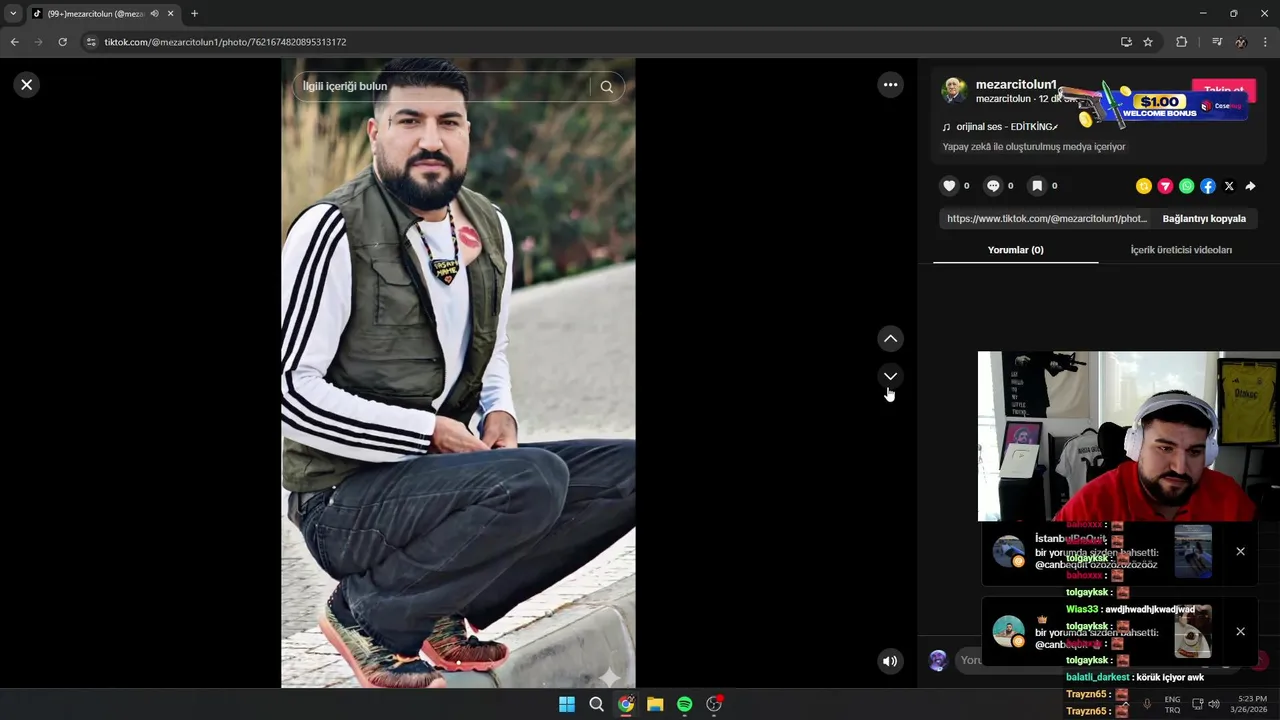The height and width of the screenshot is (720, 1280).
Task: Repost using the yellow repost icon
Action: click(x=1144, y=186)
